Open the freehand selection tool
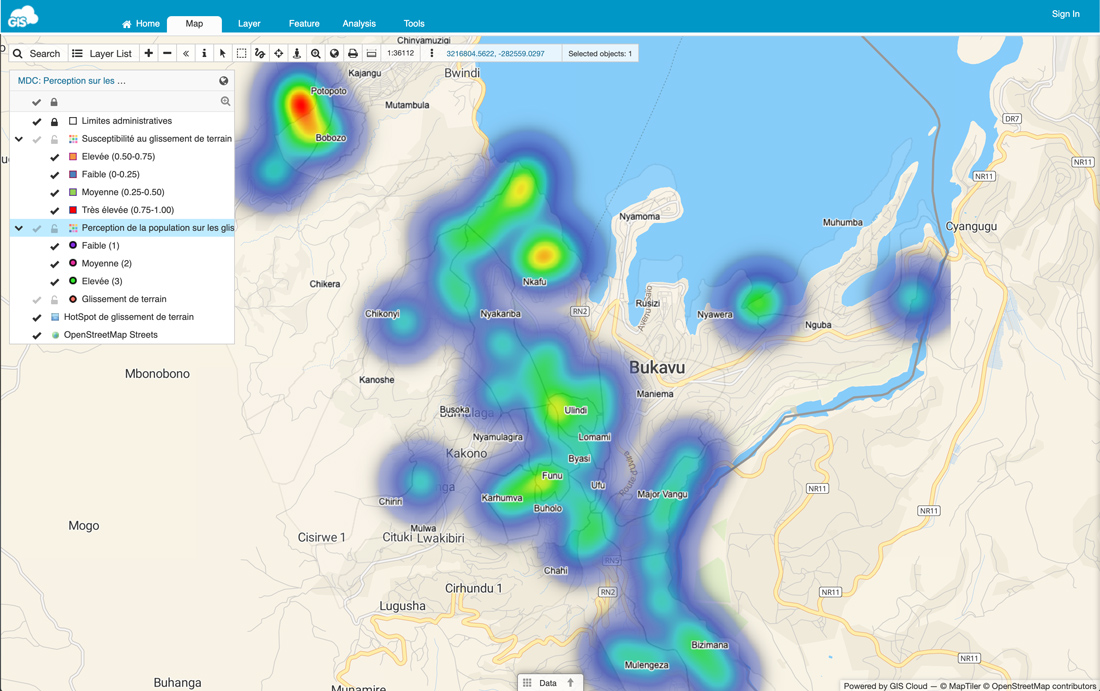 point(259,52)
